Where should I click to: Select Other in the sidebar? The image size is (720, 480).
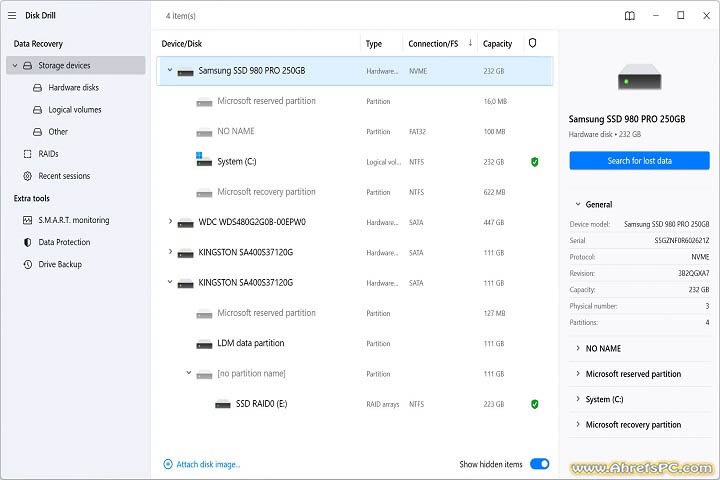click(58, 132)
